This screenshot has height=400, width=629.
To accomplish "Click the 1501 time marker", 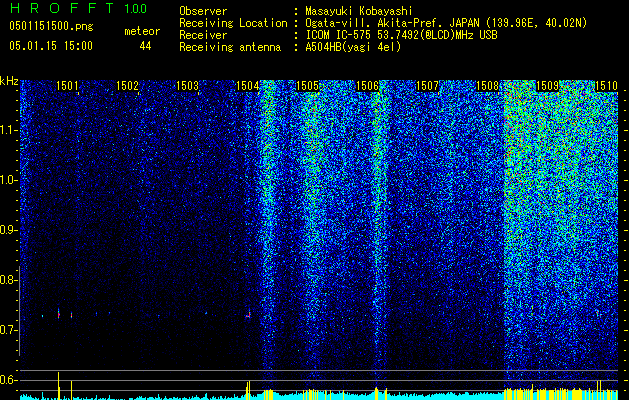I will [67, 85].
